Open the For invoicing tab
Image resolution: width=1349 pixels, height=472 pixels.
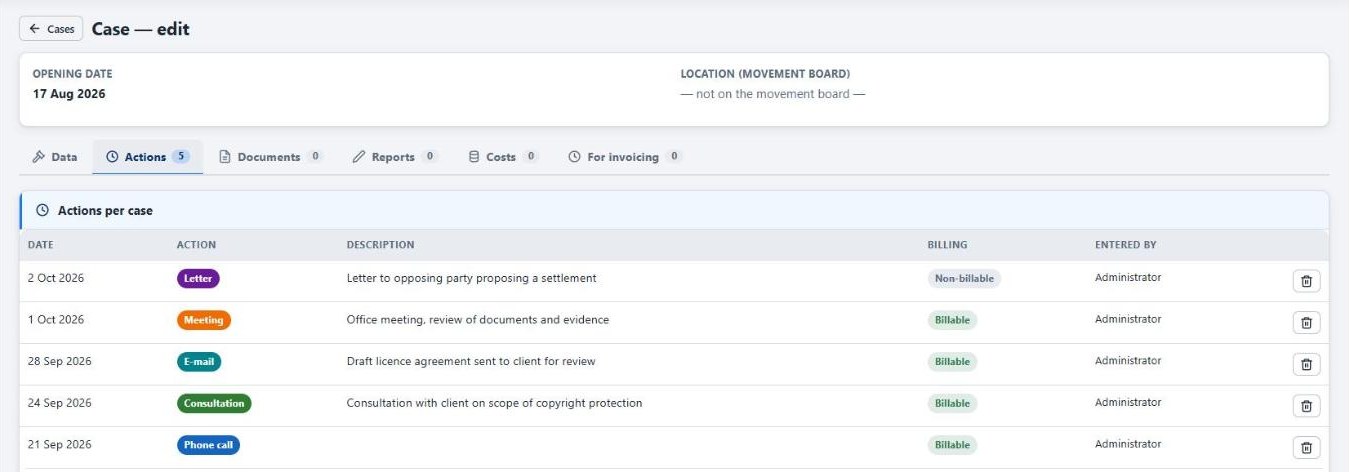pyautogui.click(x=625, y=157)
